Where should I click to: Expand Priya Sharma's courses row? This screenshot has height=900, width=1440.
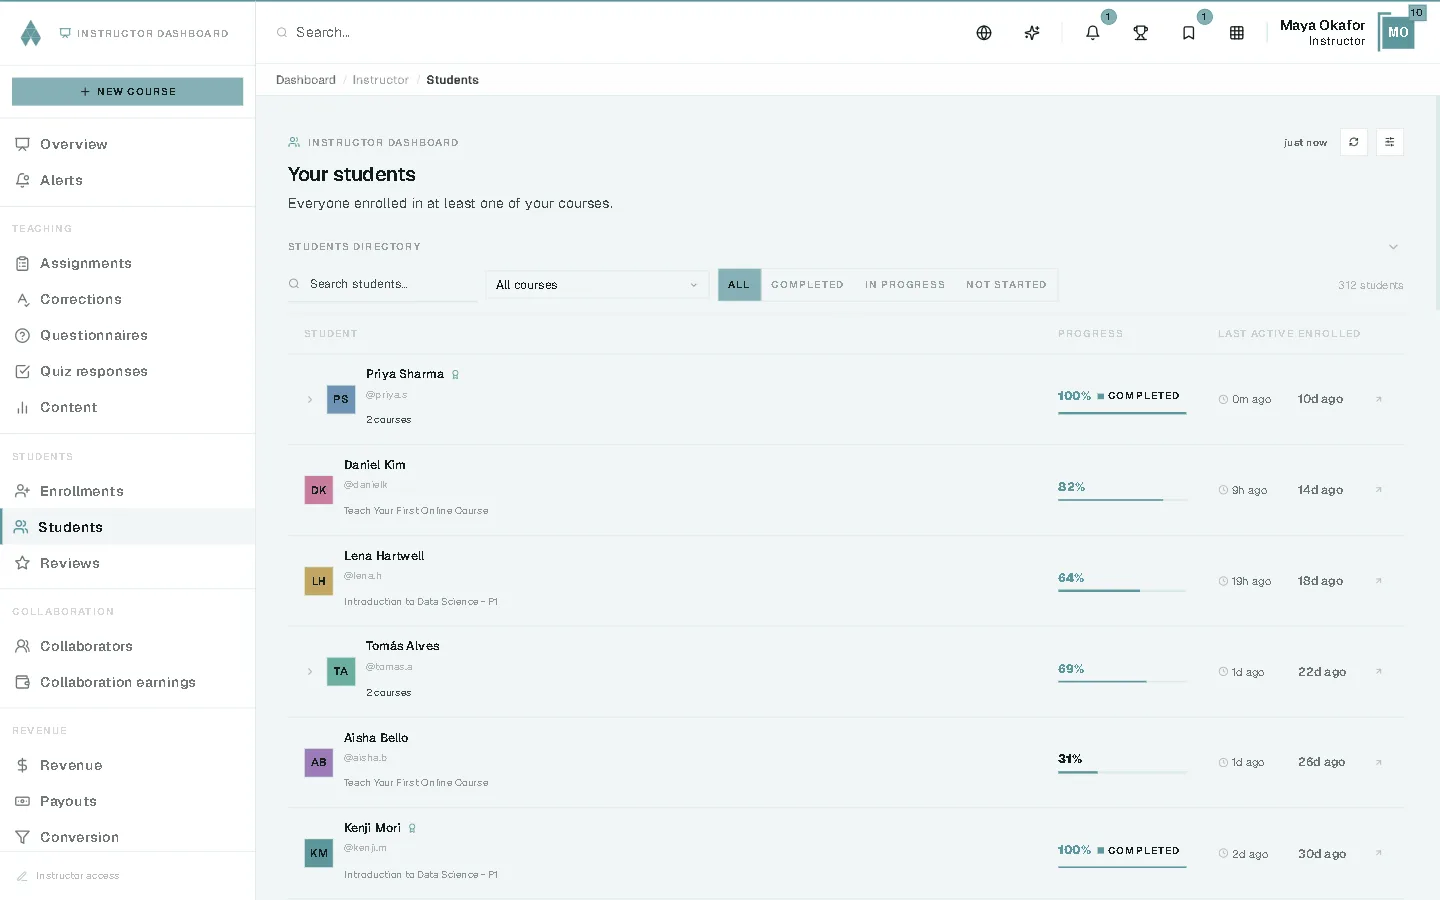tap(310, 399)
